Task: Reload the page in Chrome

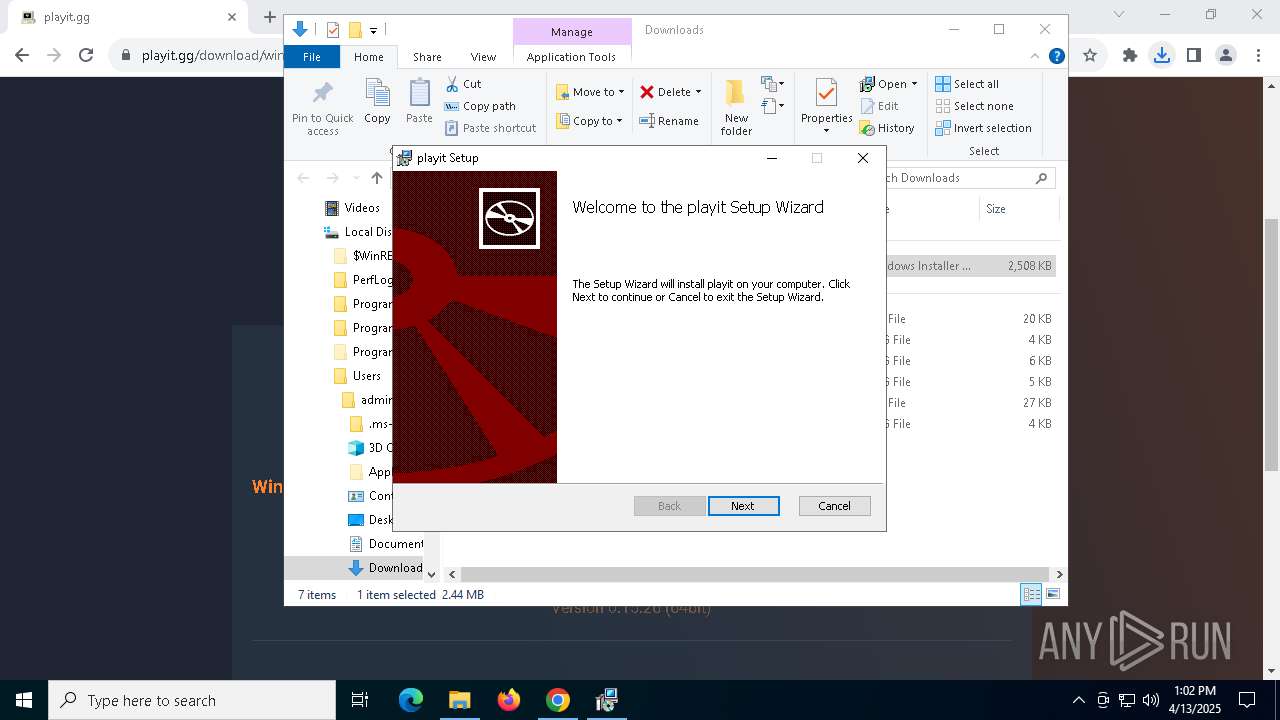Action: pyautogui.click(x=86, y=56)
